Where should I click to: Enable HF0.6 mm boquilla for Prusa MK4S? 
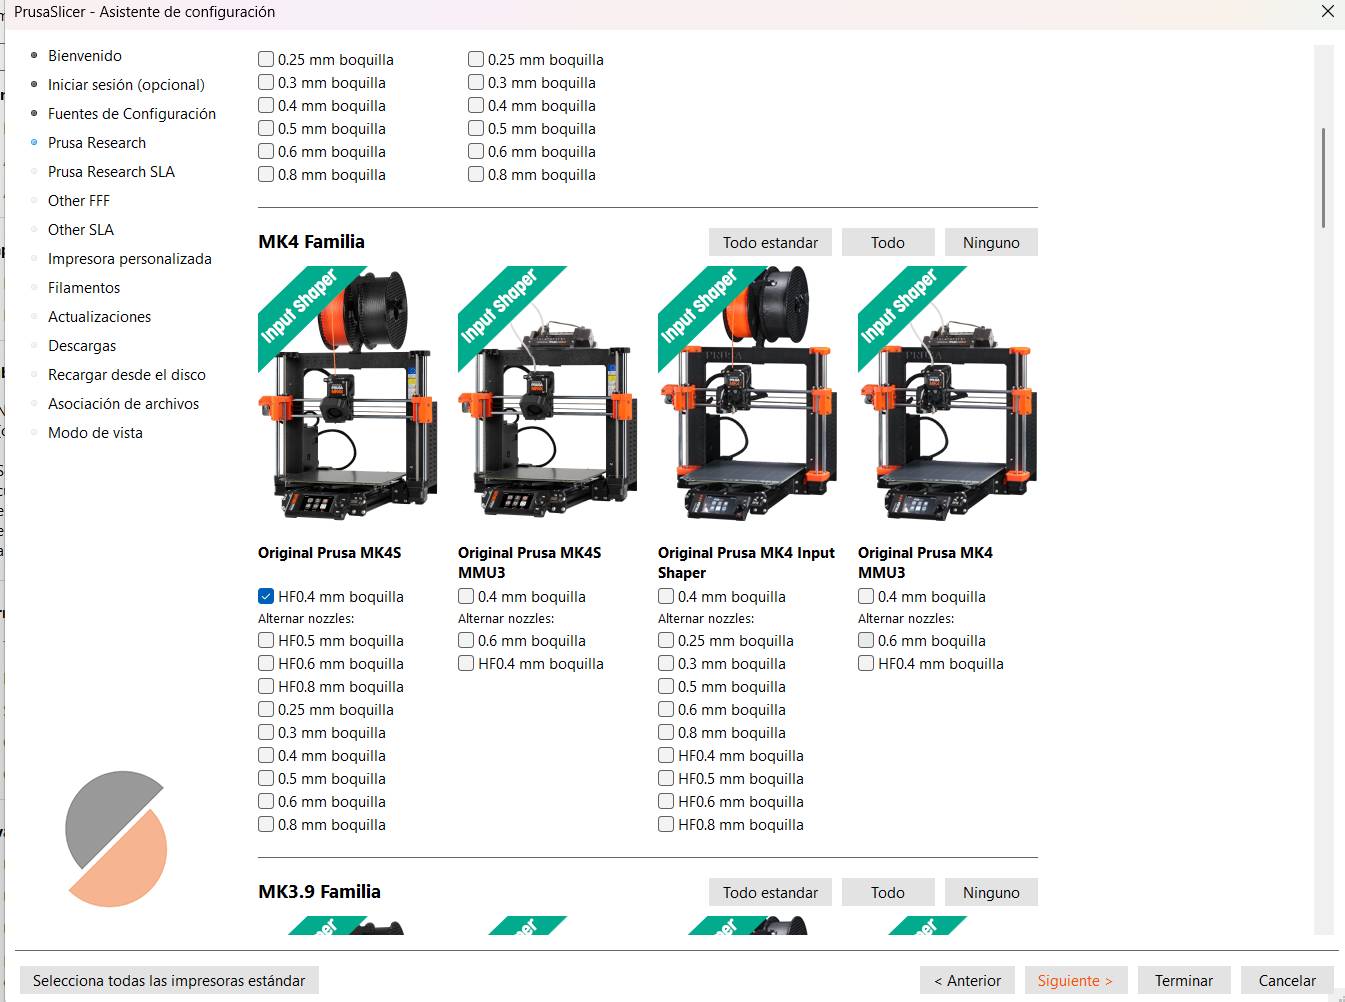pyautogui.click(x=266, y=664)
